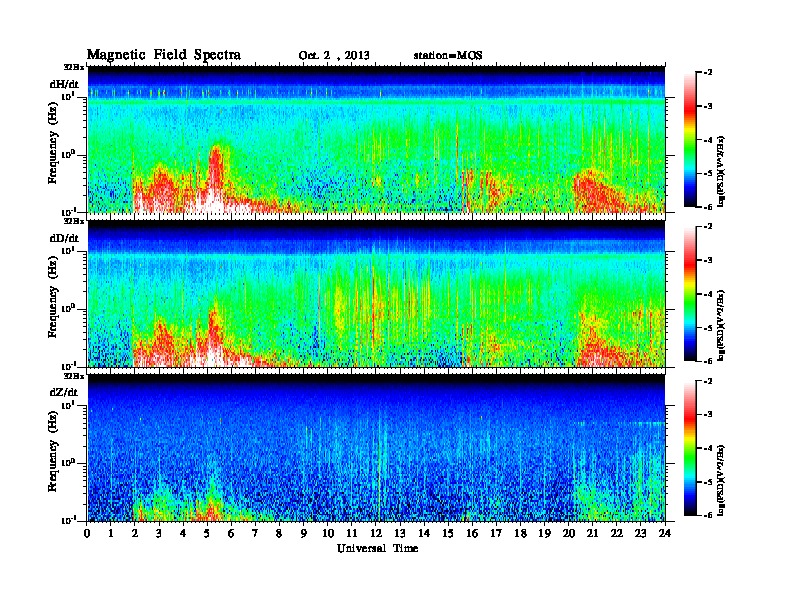Click inside the dH/dt spectrogram plot
This screenshot has width=792, height=612.
376,139
